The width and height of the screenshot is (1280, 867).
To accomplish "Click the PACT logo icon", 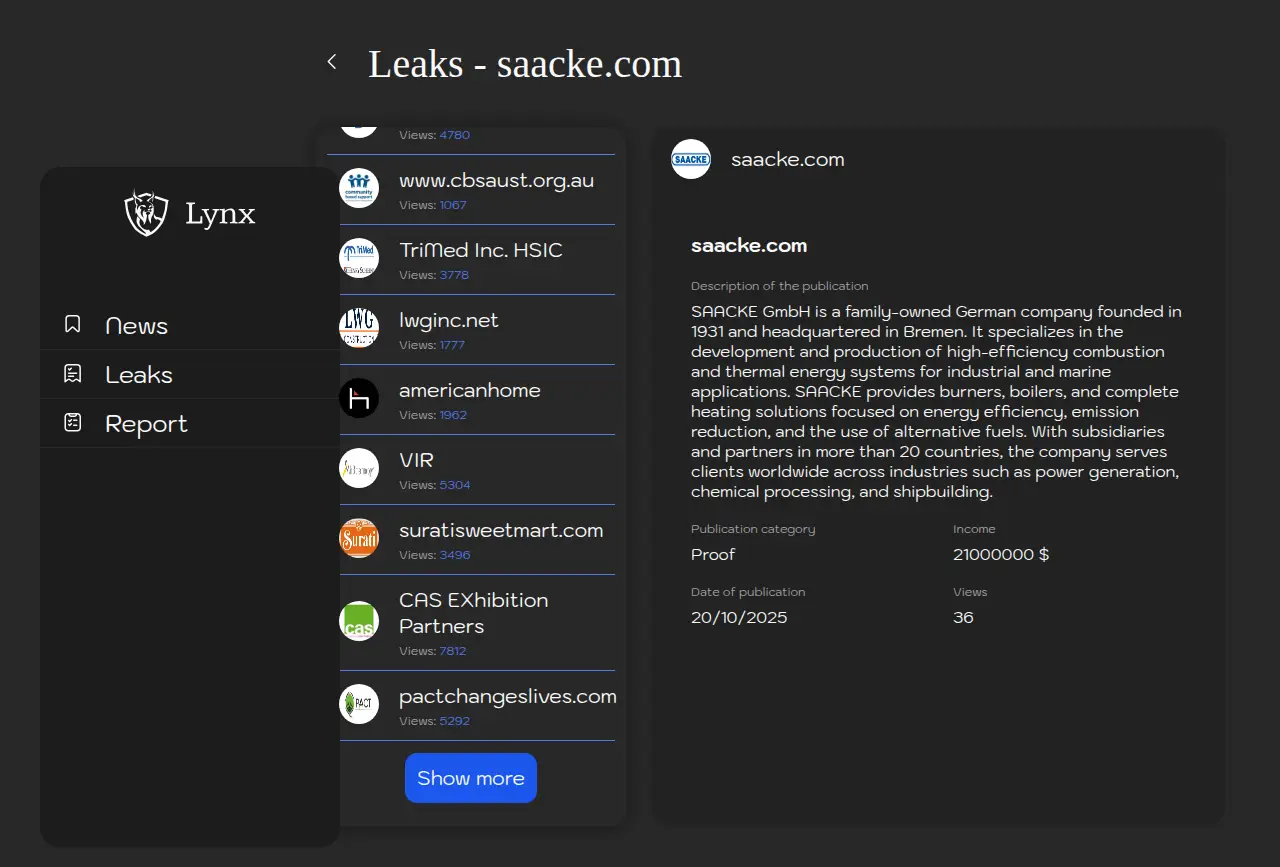I will 359,704.
